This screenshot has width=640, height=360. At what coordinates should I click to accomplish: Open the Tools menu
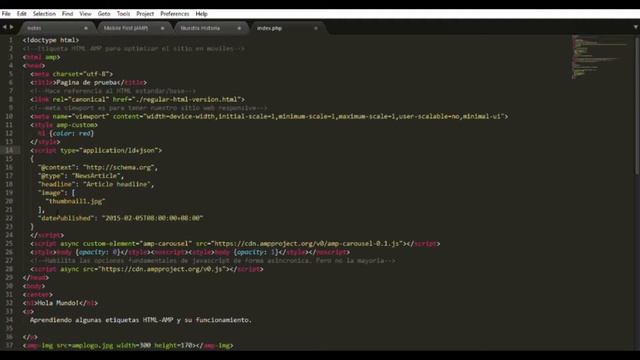point(123,14)
